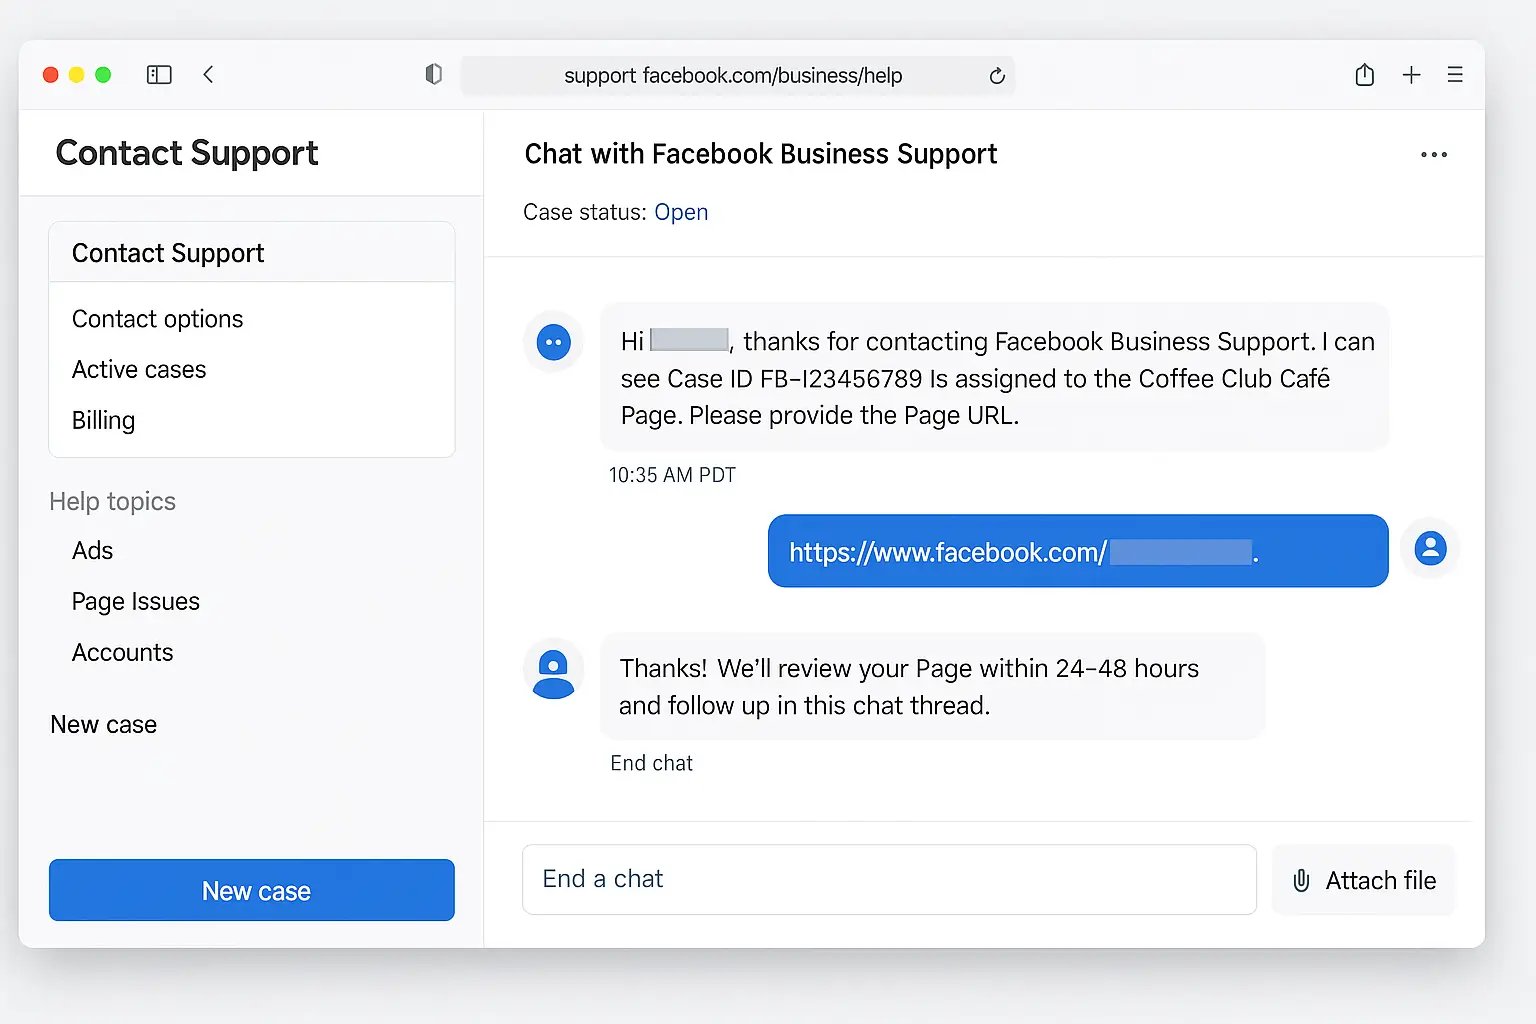
Task: Click the blue New case button
Action: pos(252,890)
